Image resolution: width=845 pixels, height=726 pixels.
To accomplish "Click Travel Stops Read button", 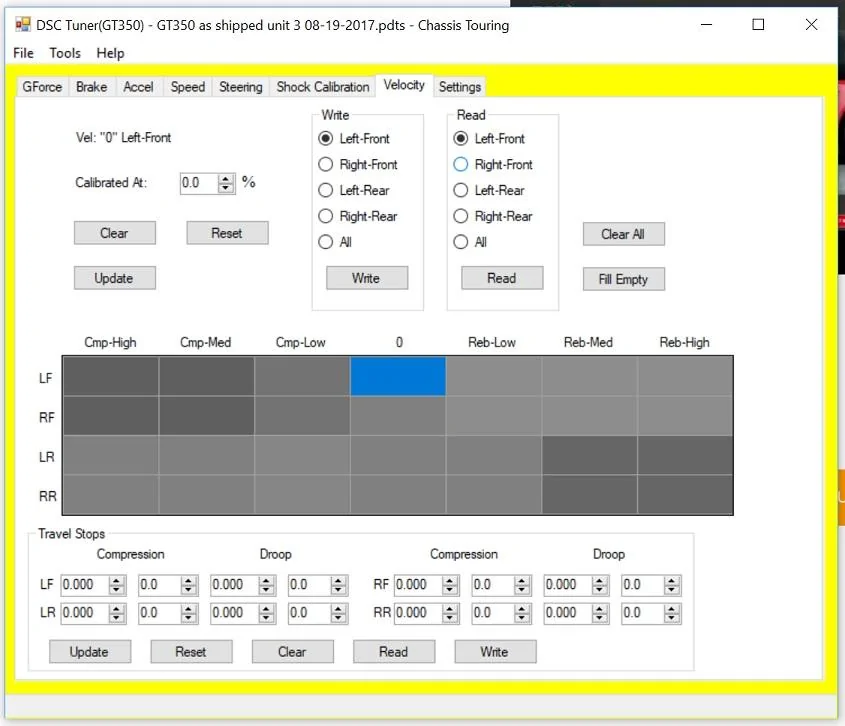I will coord(394,652).
